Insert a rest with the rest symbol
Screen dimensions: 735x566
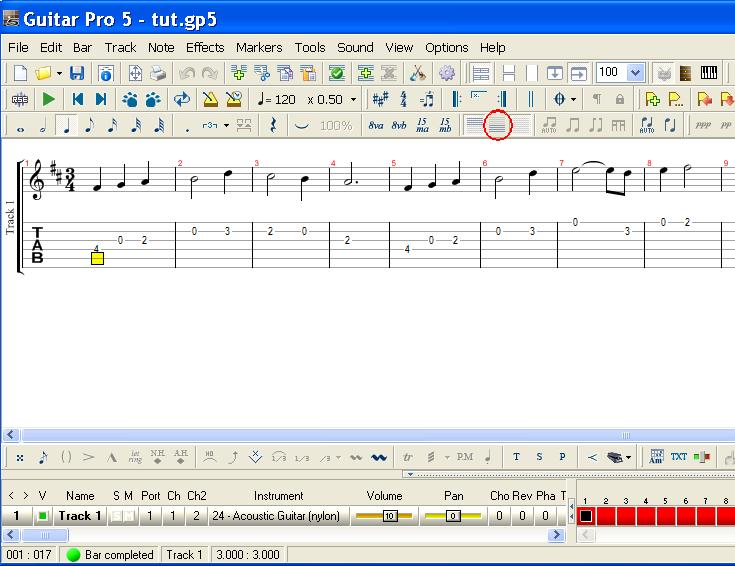coord(272,126)
